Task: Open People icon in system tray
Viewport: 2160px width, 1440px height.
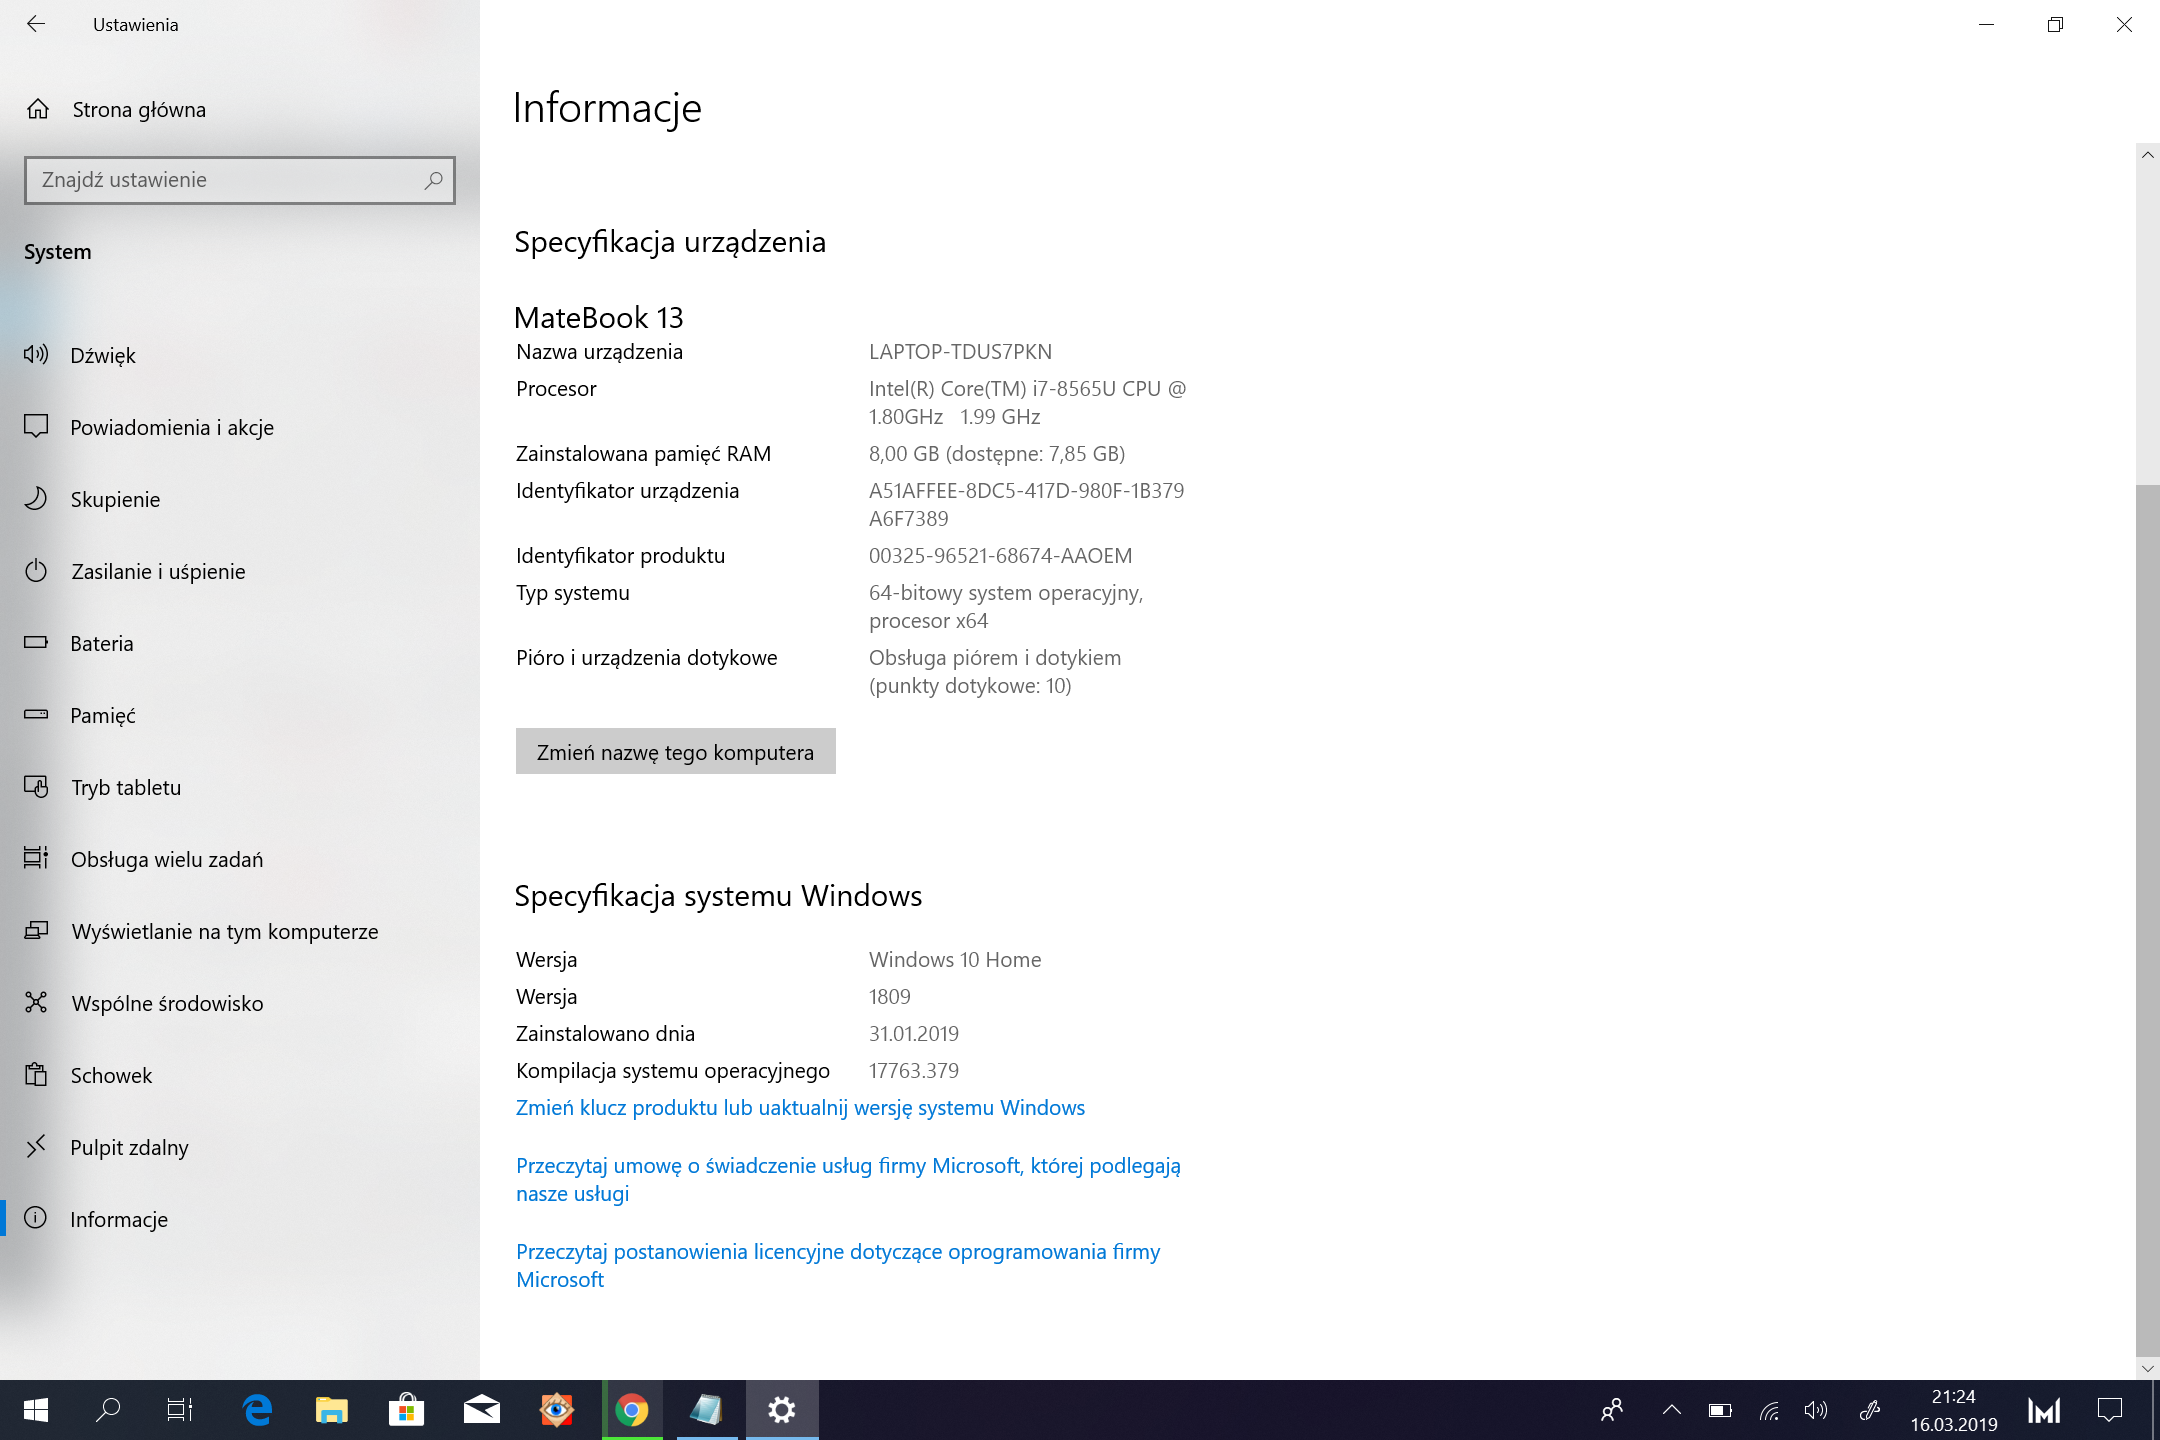Action: click(x=1611, y=1410)
